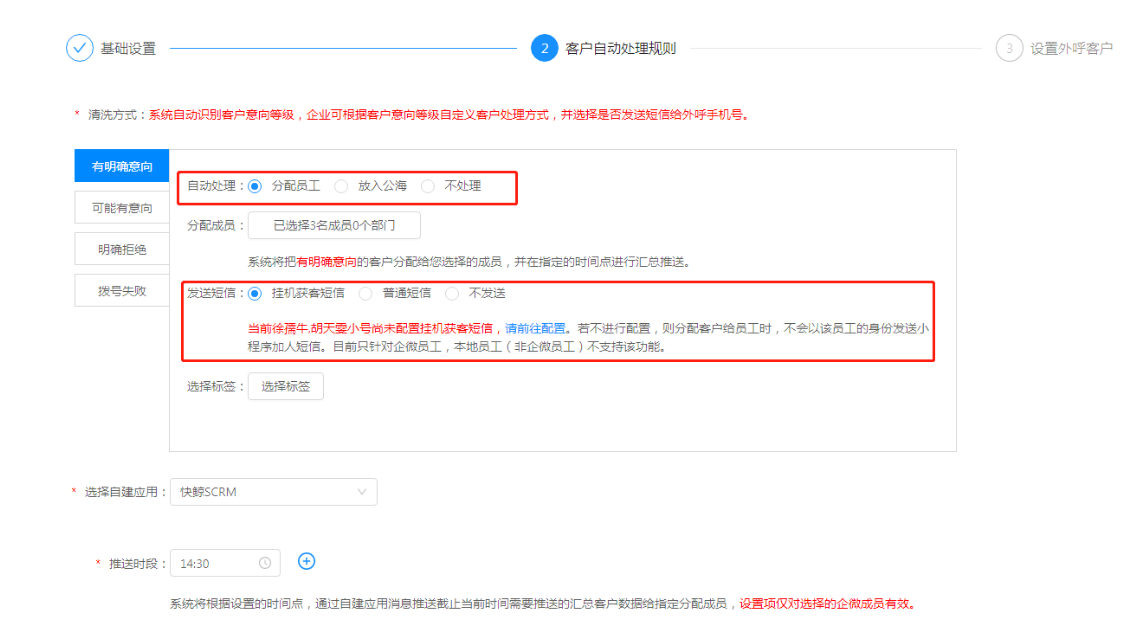The height and width of the screenshot is (633, 1143).
Task: Open the 14:30 push time picker
Action: pyautogui.click(x=225, y=563)
